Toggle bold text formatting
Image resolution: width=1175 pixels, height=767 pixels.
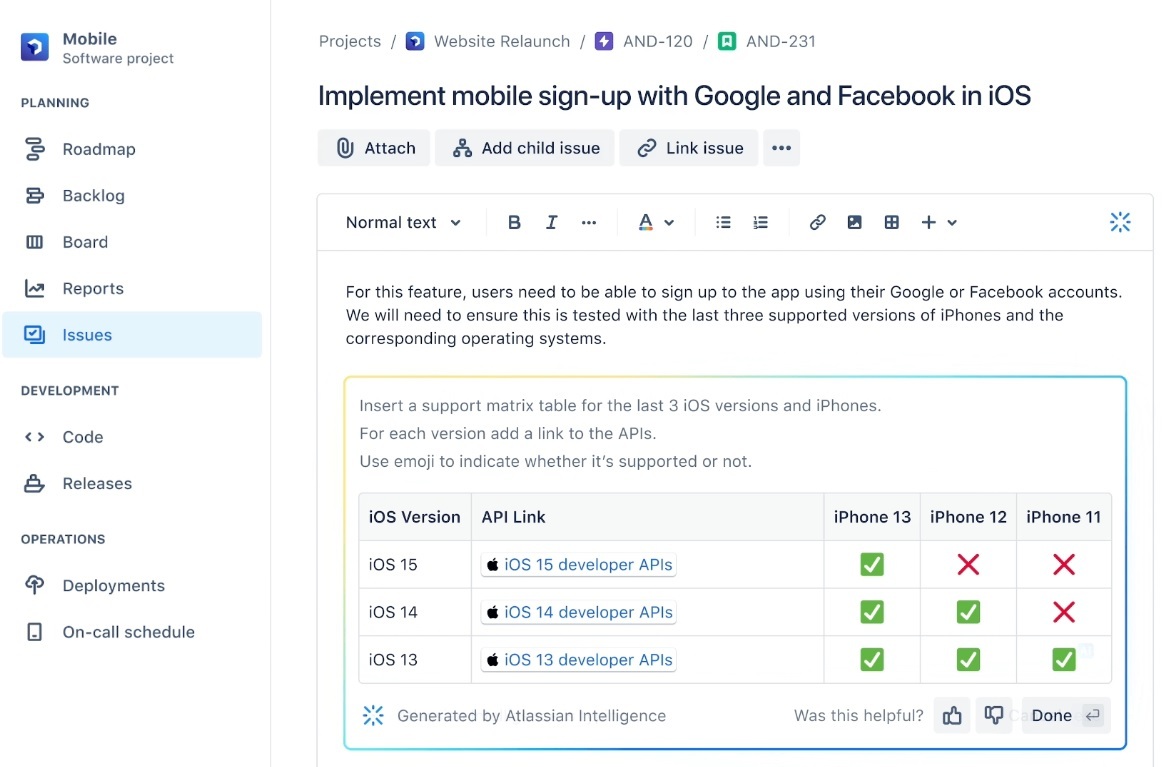pos(514,222)
